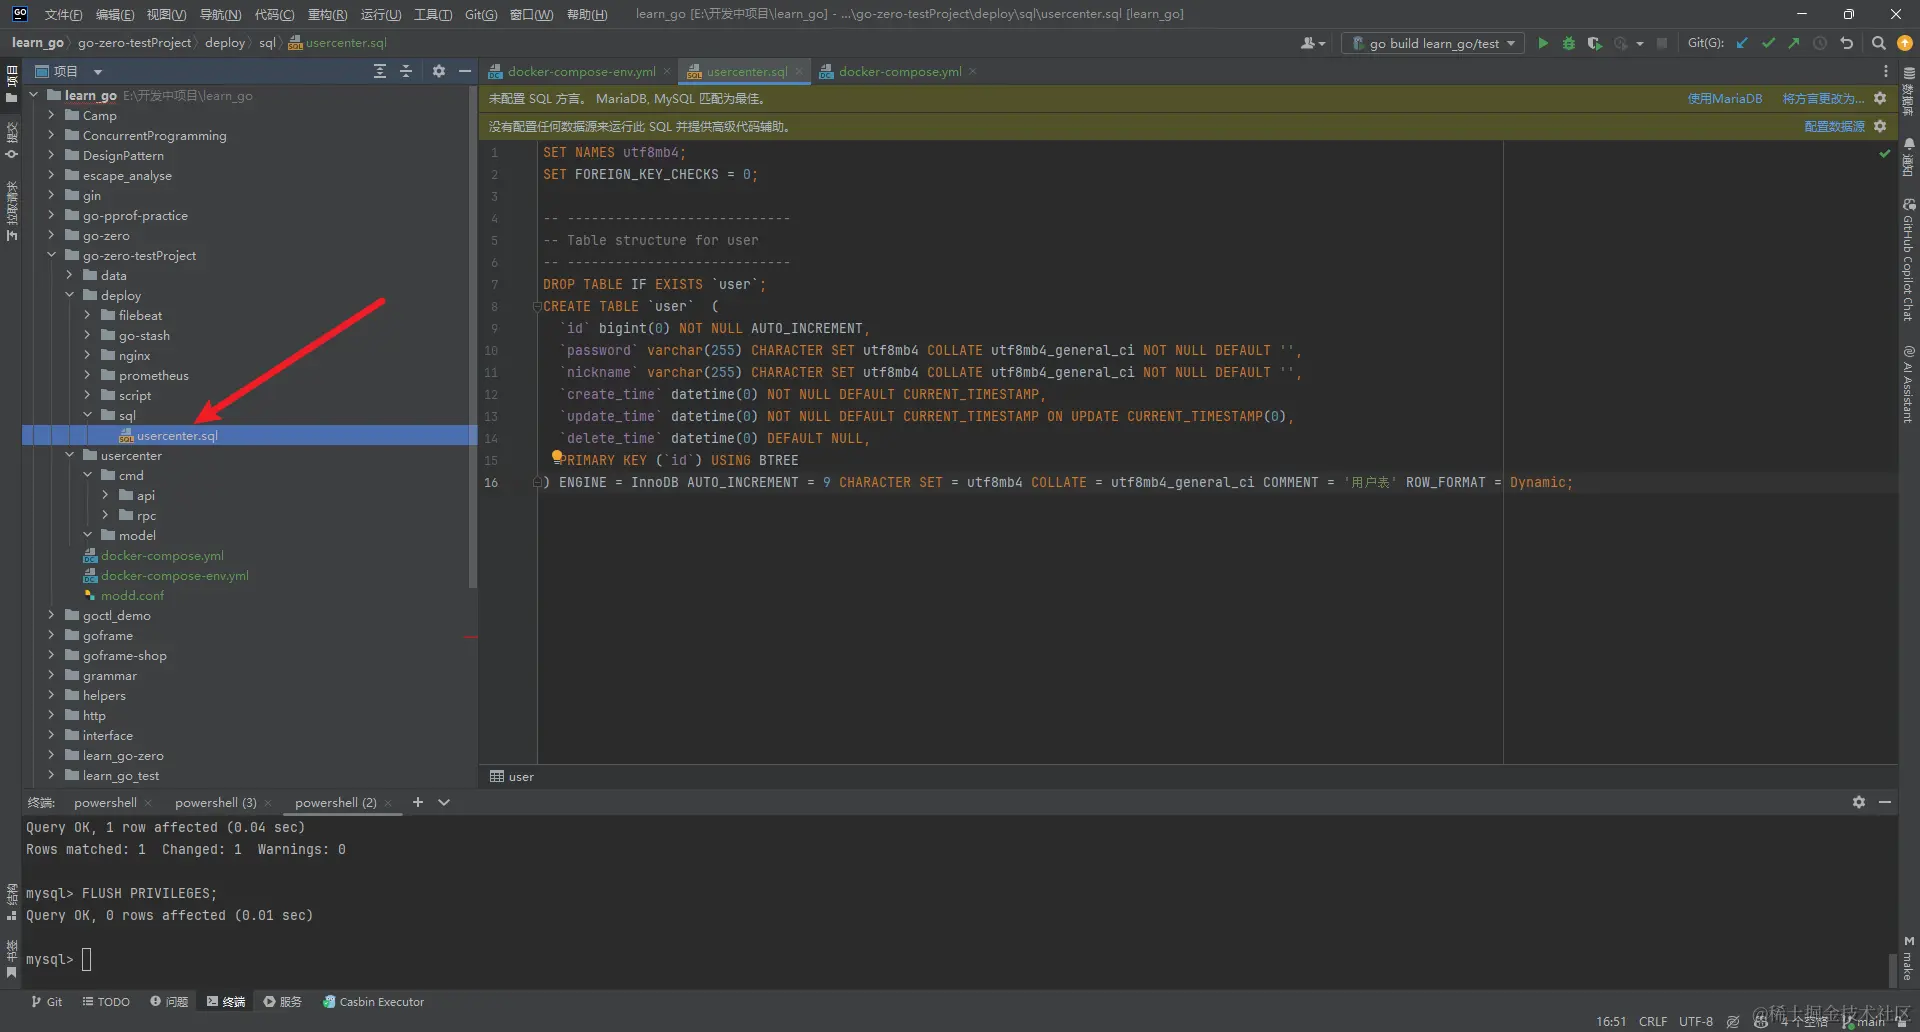Click project tree vertical scrollbar
1920x1032 pixels.
coord(472,338)
